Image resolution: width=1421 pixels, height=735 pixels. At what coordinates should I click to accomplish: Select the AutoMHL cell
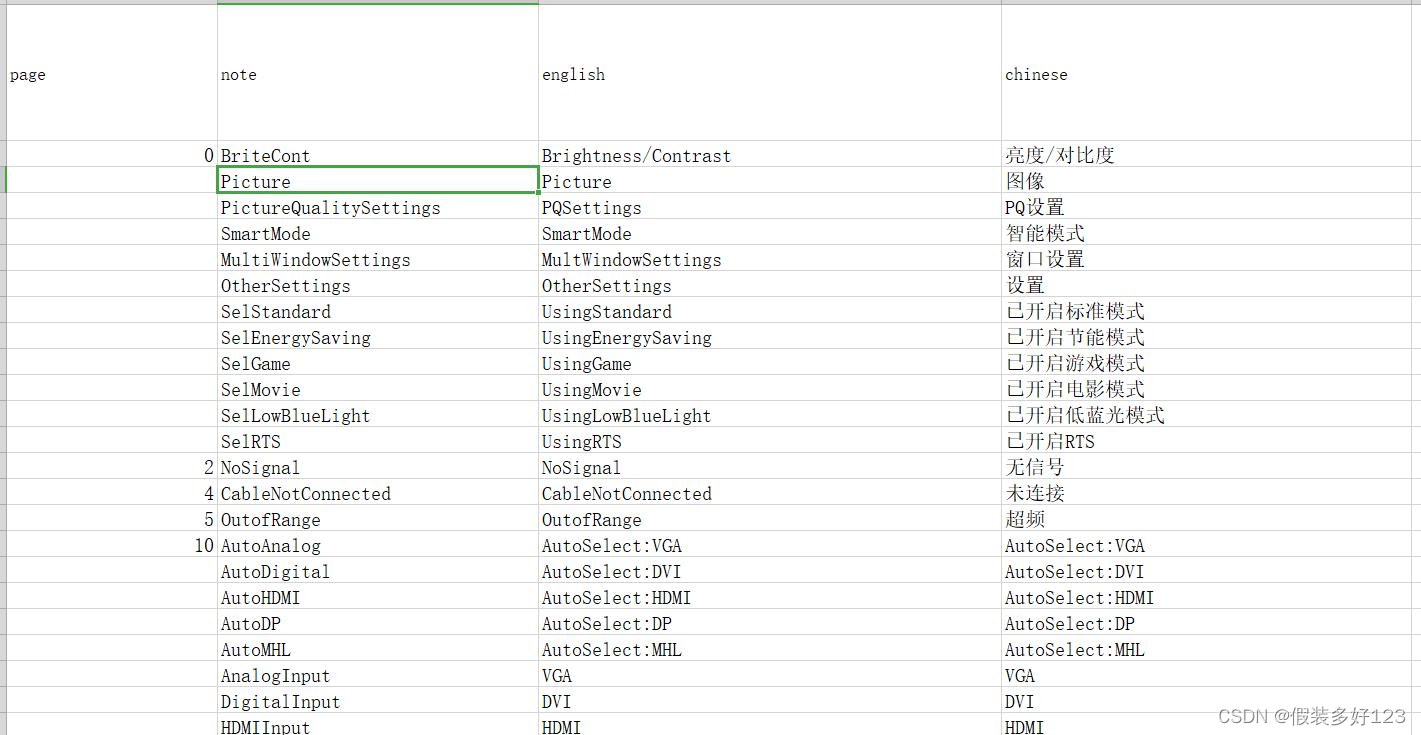(x=378, y=649)
